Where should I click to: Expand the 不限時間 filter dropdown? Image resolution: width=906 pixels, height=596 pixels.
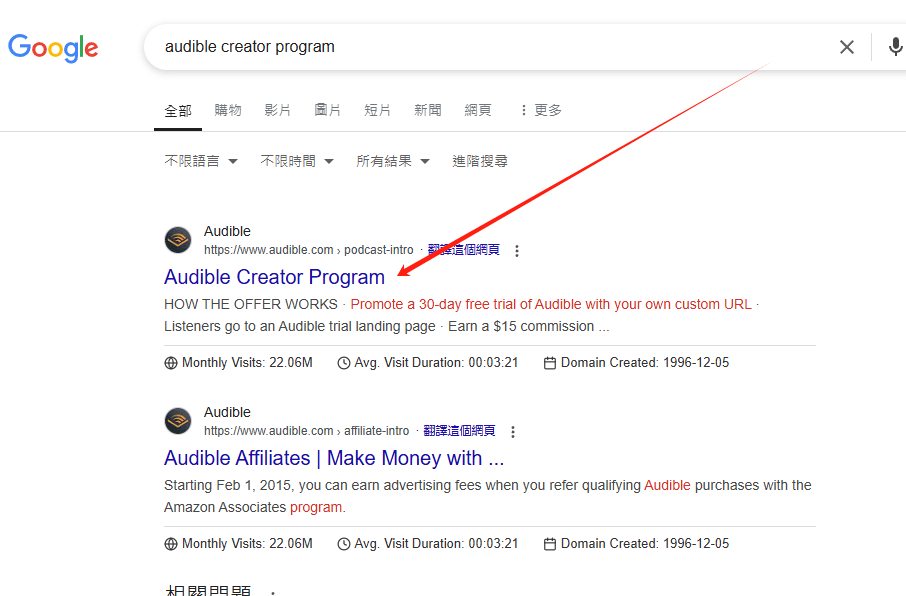[297, 161]
